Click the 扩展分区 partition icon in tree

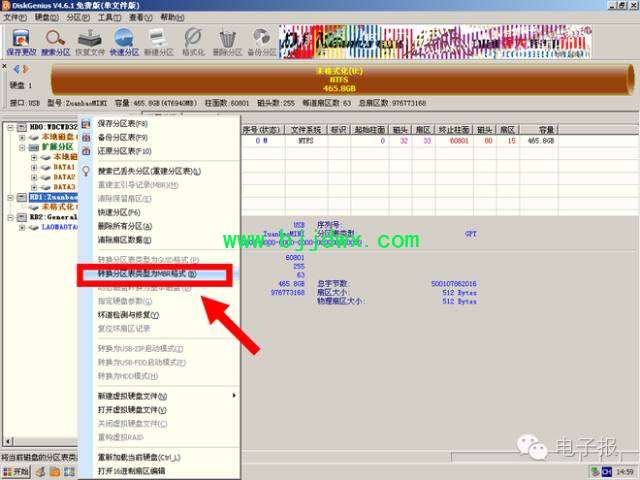click(34, 147)
